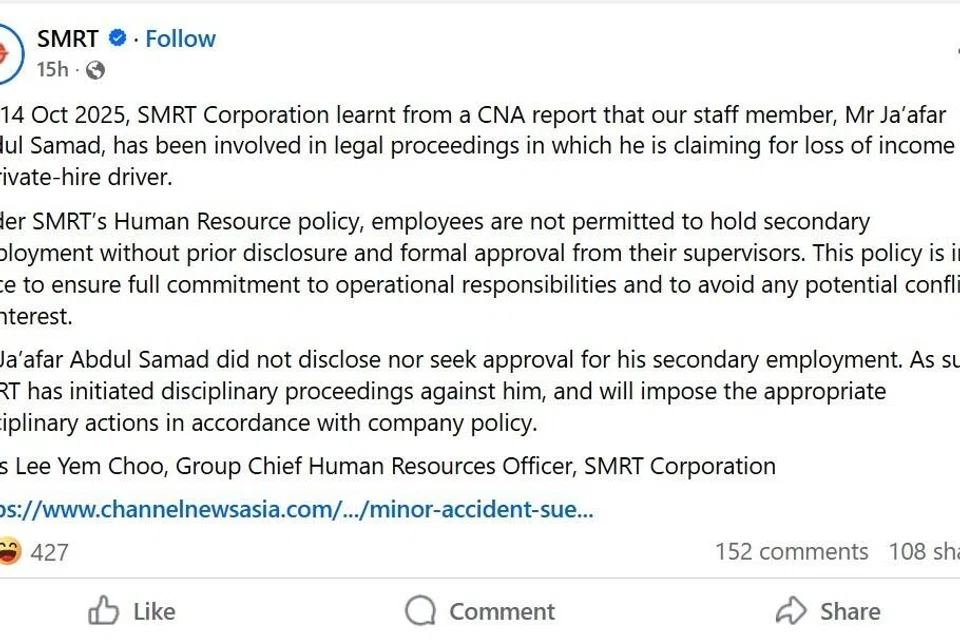Open the channelnewsasia.com article link

(x=297, y=509)
